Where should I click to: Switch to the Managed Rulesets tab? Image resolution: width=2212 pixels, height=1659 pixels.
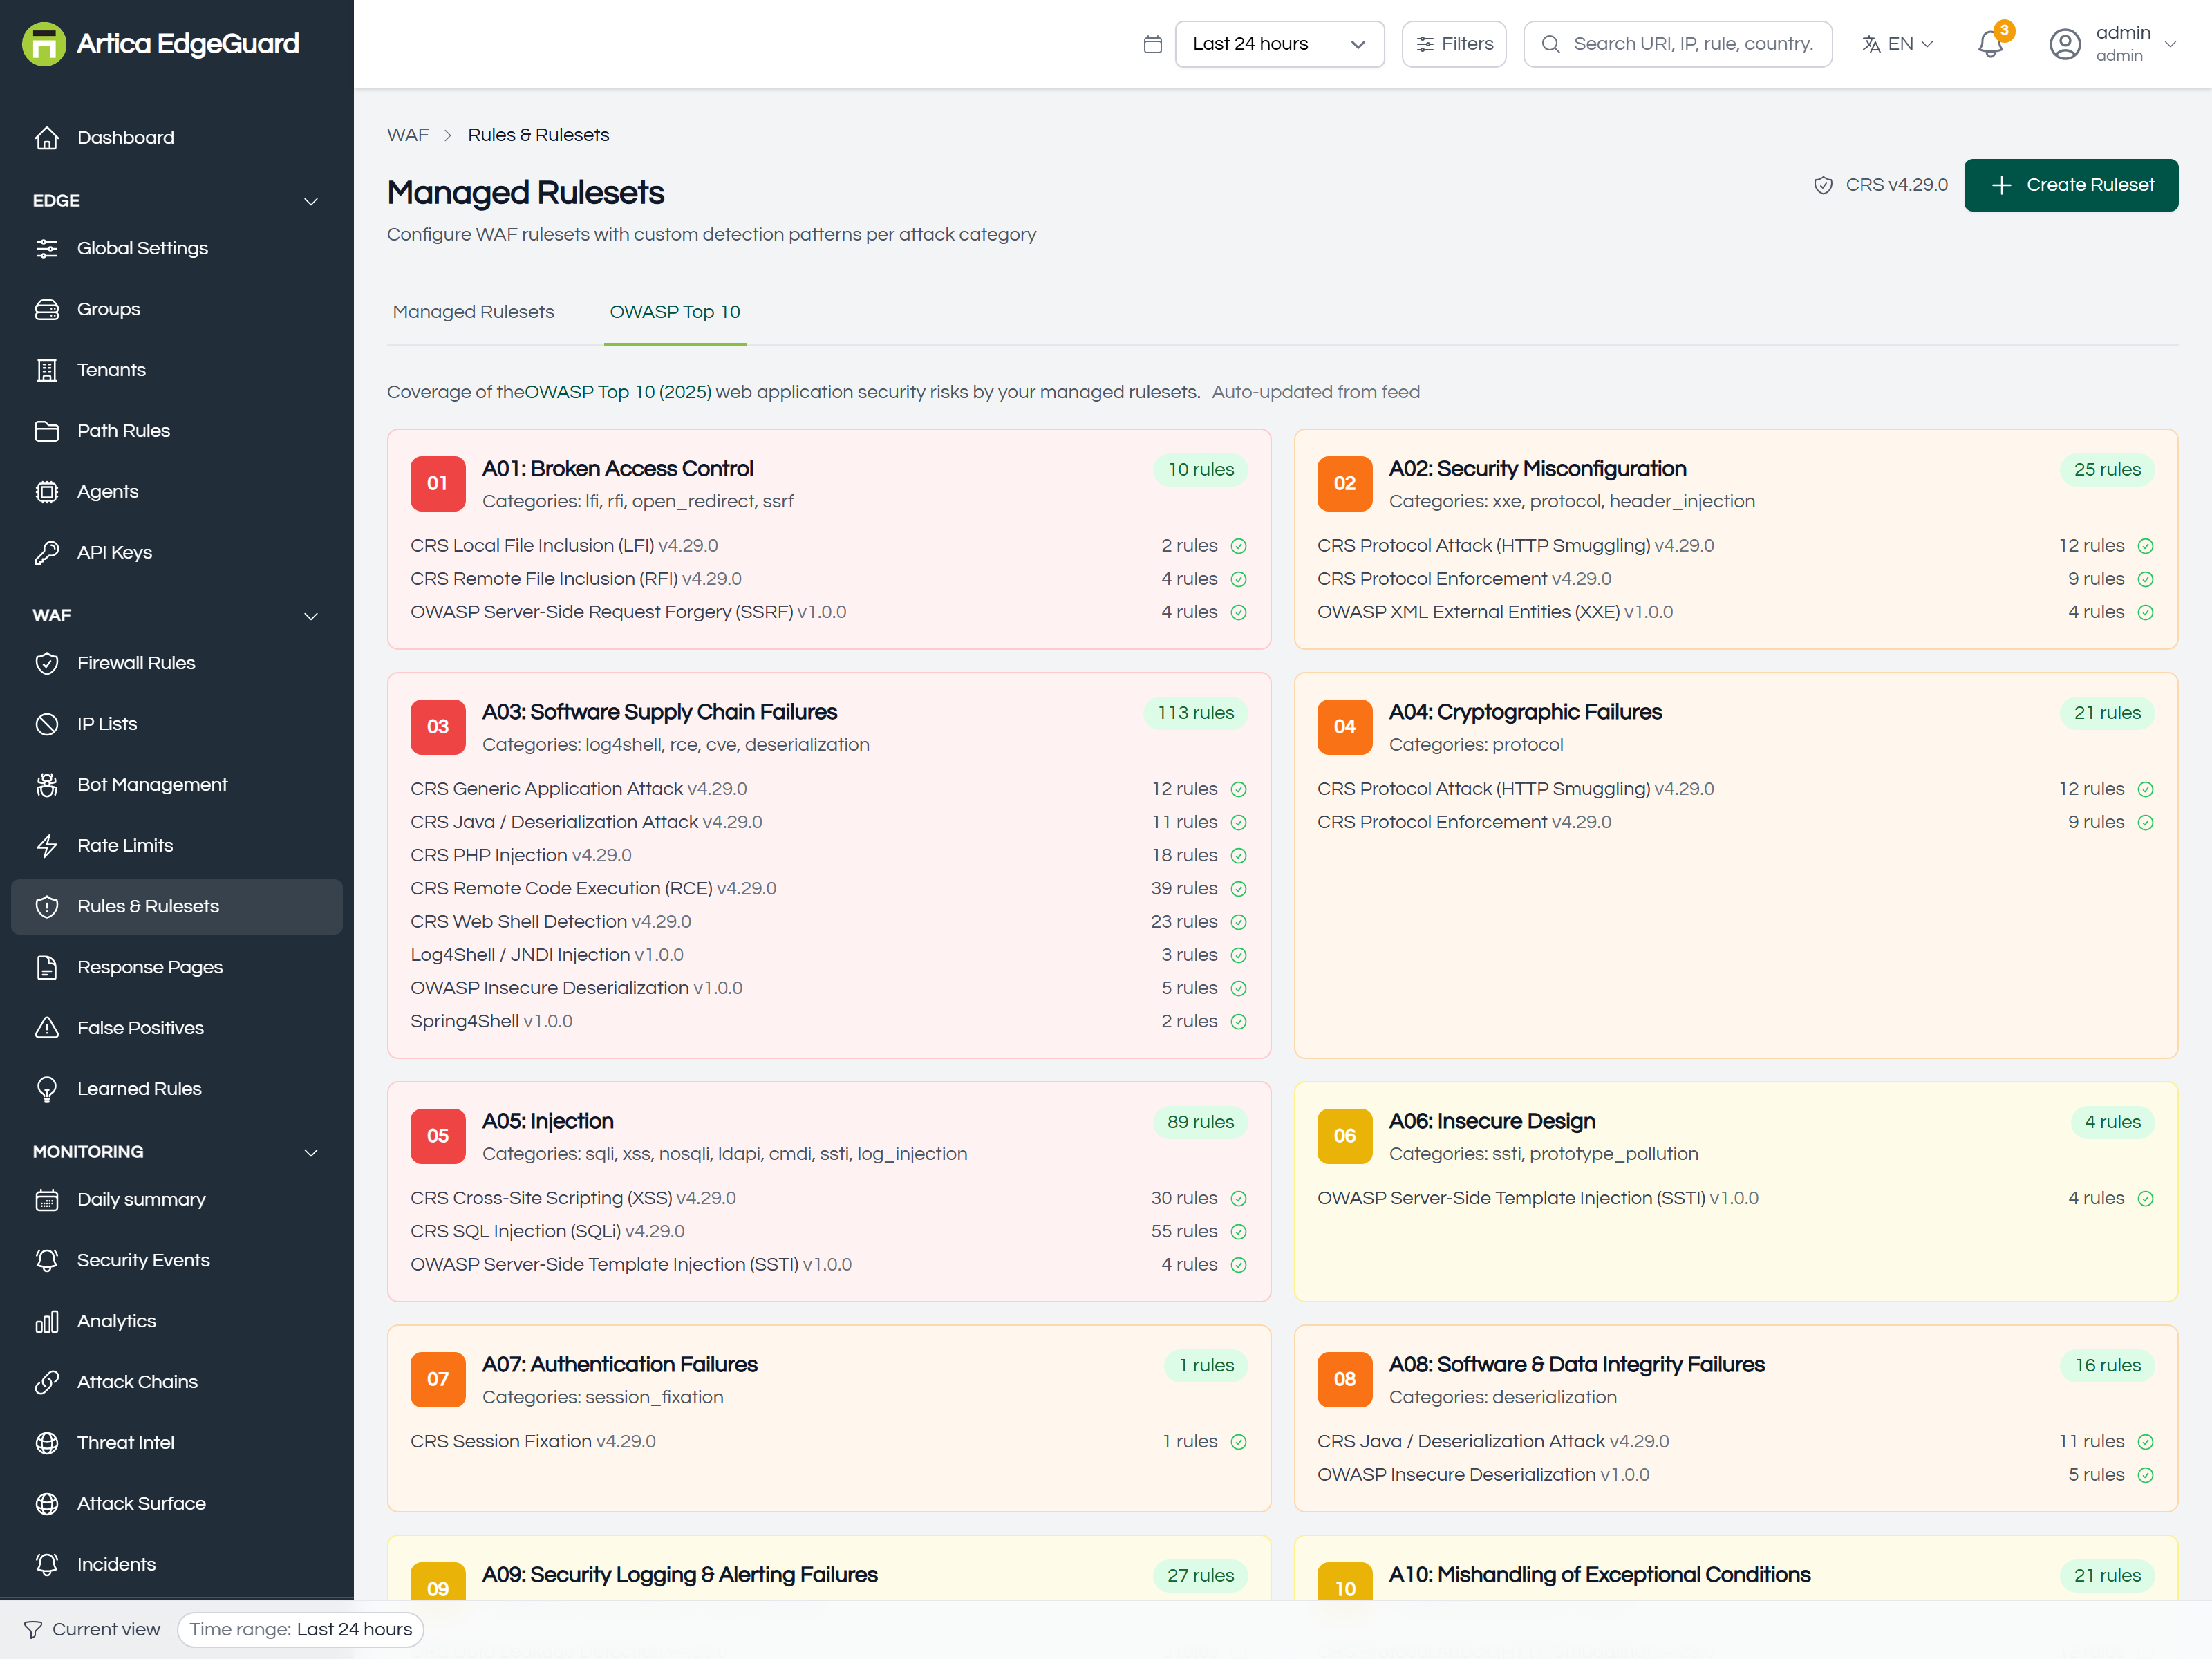473,312
